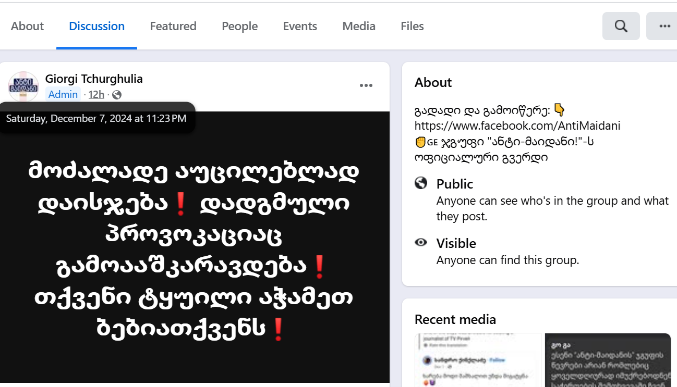Click the Visible label
Viewport: 677px width, 387px height.
point(456,243)
